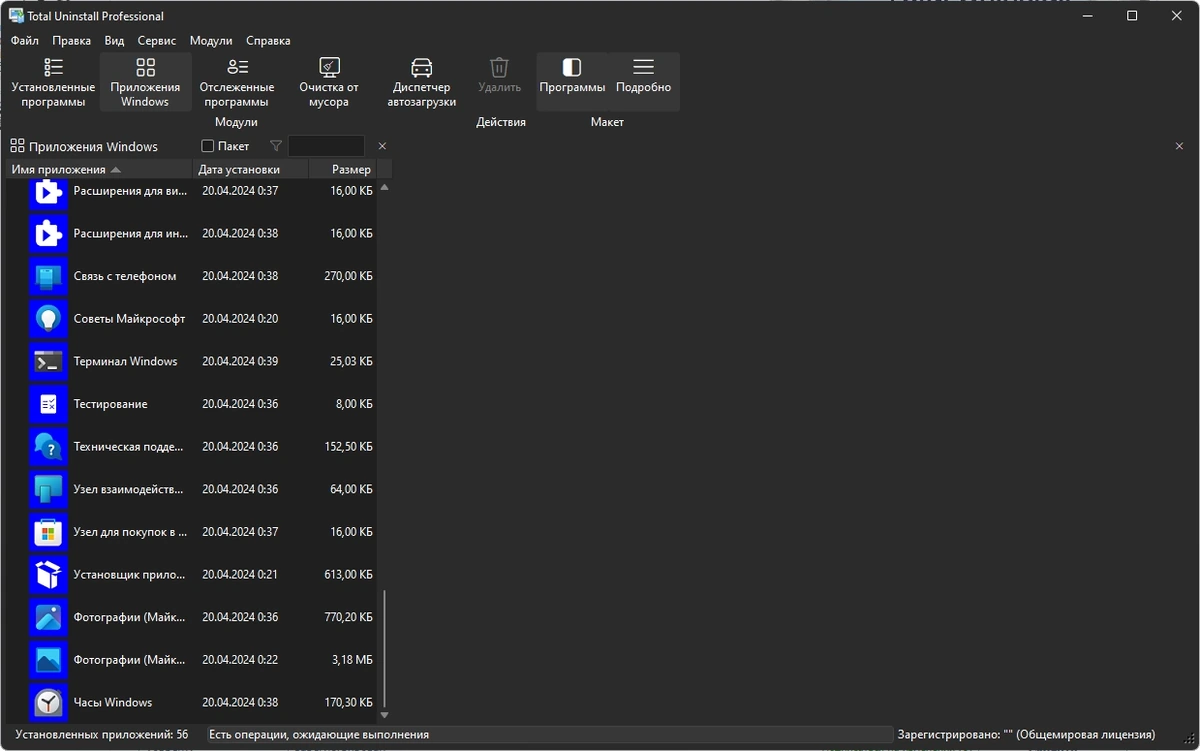Click the Расширения для ин... app icon
Viewport: 1200px width, 751px height.
click(48, 234)
